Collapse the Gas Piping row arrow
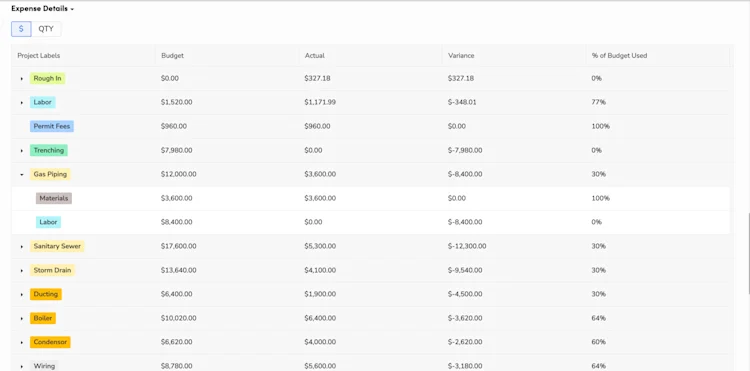Viewport: 750px width, 371px height. [x=22, y=175]
